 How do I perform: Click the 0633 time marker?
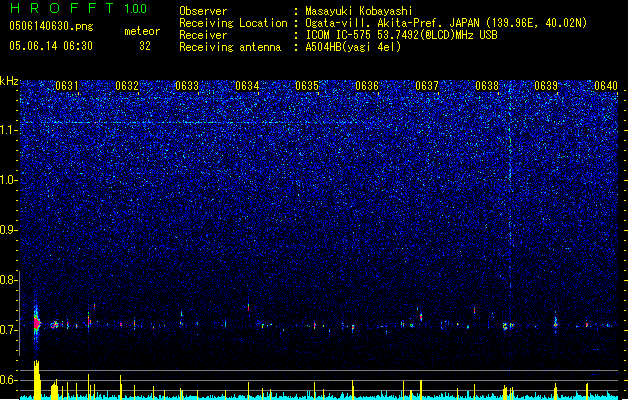(x=187, y=86)
